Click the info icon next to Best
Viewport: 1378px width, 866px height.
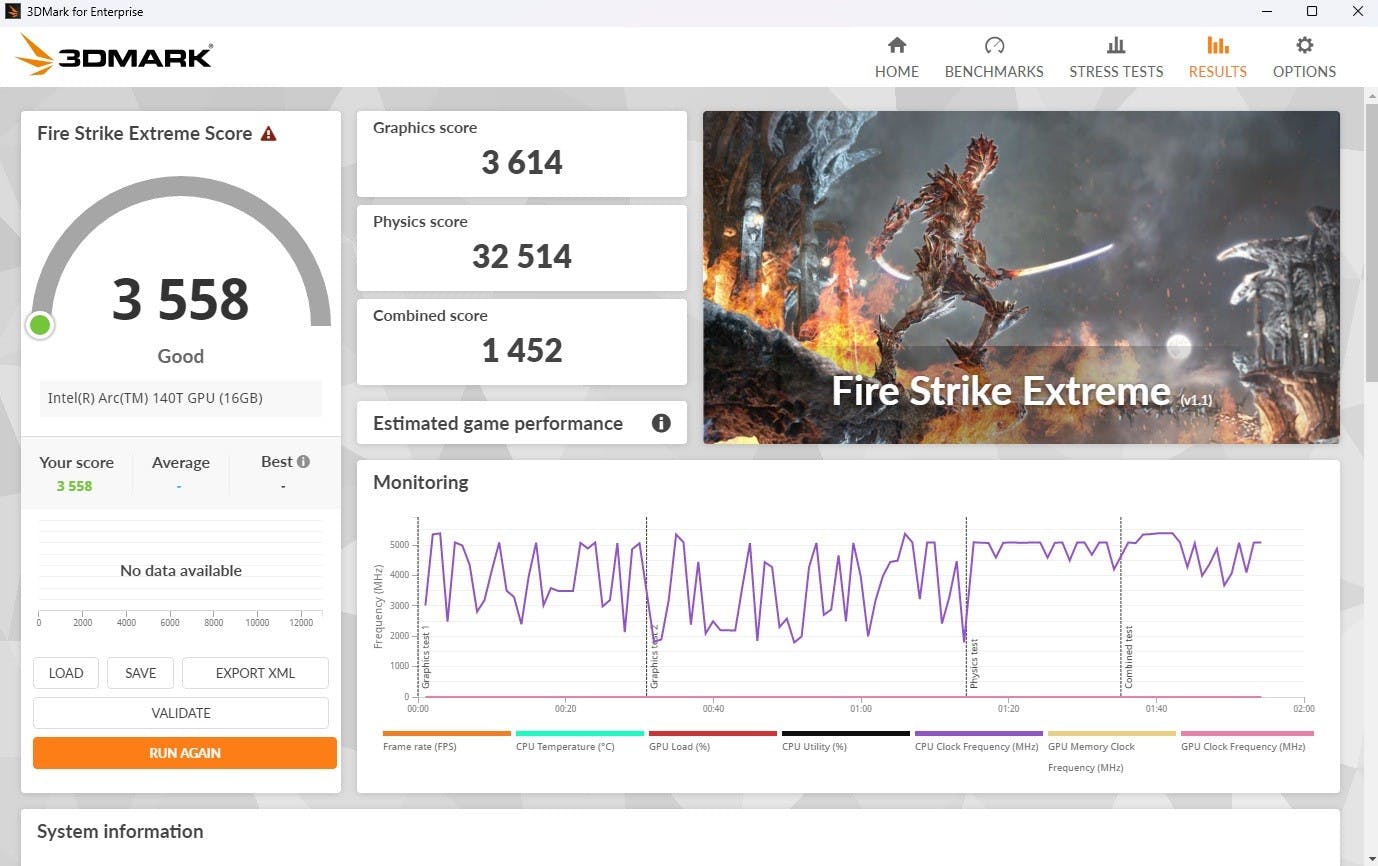click(303, 461)
